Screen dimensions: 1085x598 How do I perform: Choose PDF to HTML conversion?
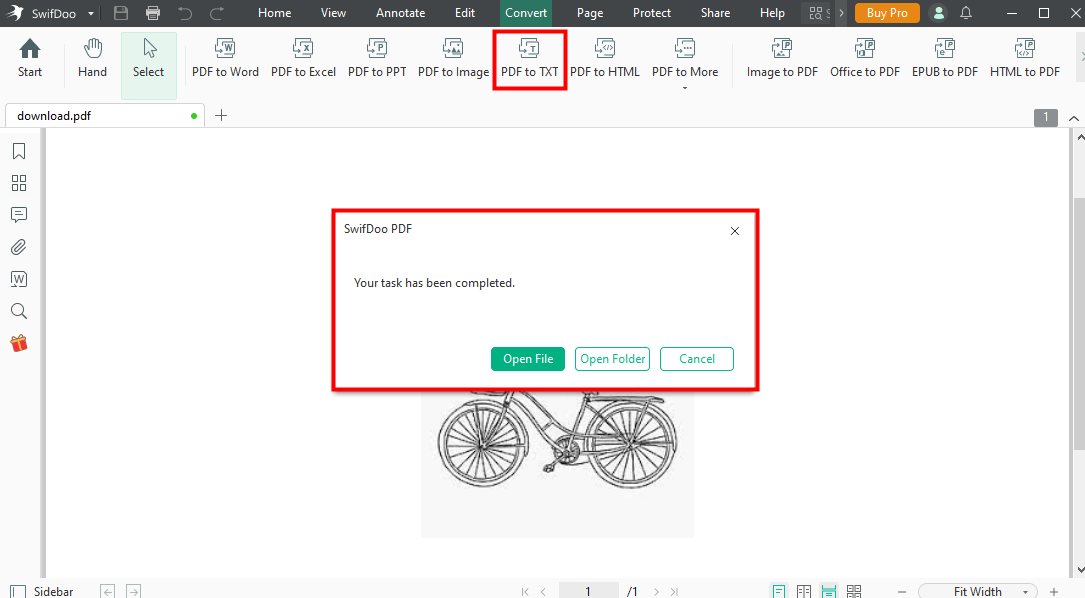[605, 59]
